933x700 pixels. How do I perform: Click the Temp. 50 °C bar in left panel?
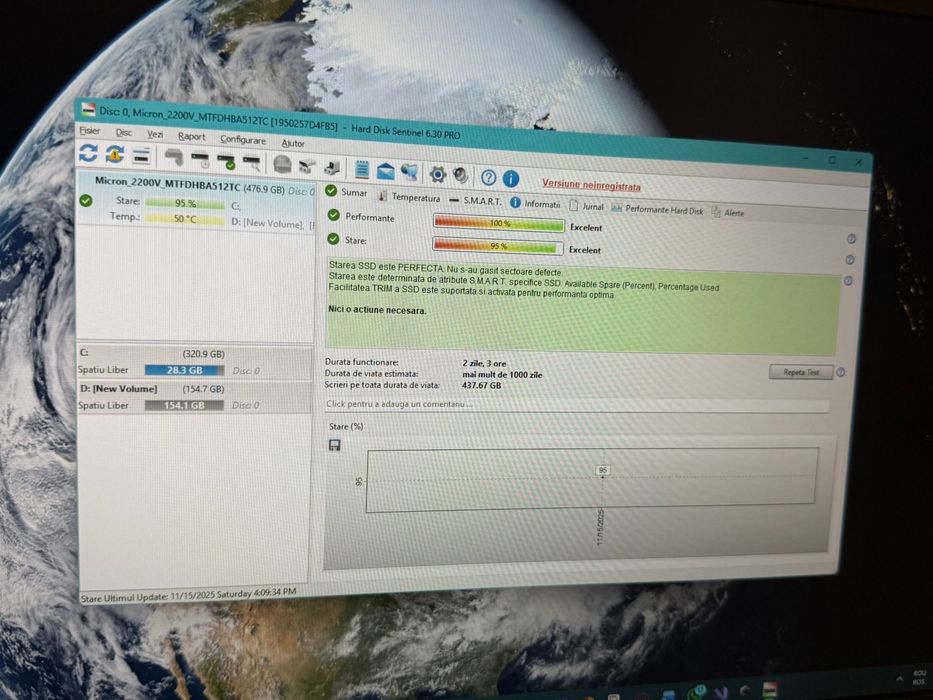point(185,218)
